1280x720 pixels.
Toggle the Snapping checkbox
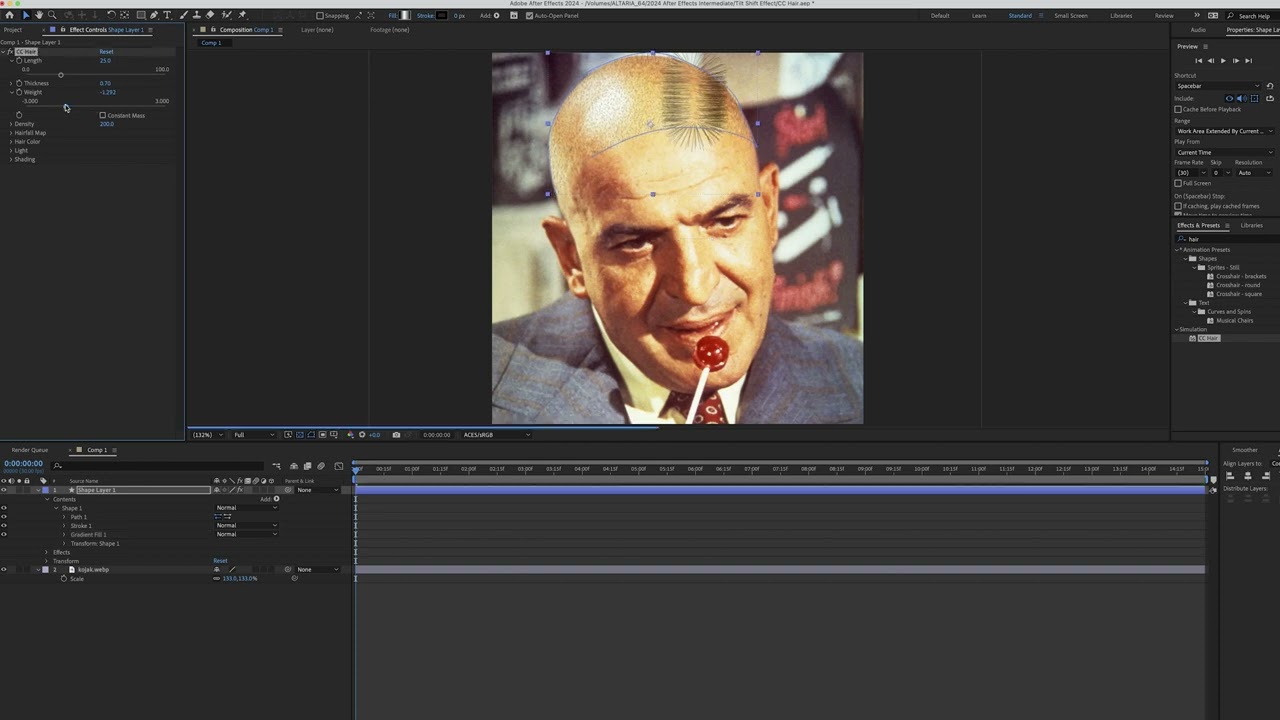320,16
